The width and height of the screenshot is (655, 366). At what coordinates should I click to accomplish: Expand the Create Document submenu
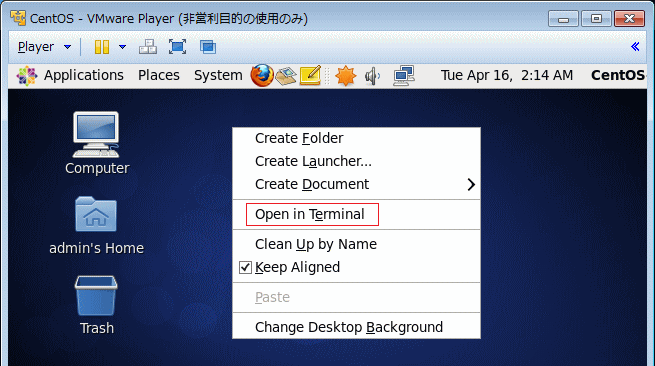tap(356, 184)
